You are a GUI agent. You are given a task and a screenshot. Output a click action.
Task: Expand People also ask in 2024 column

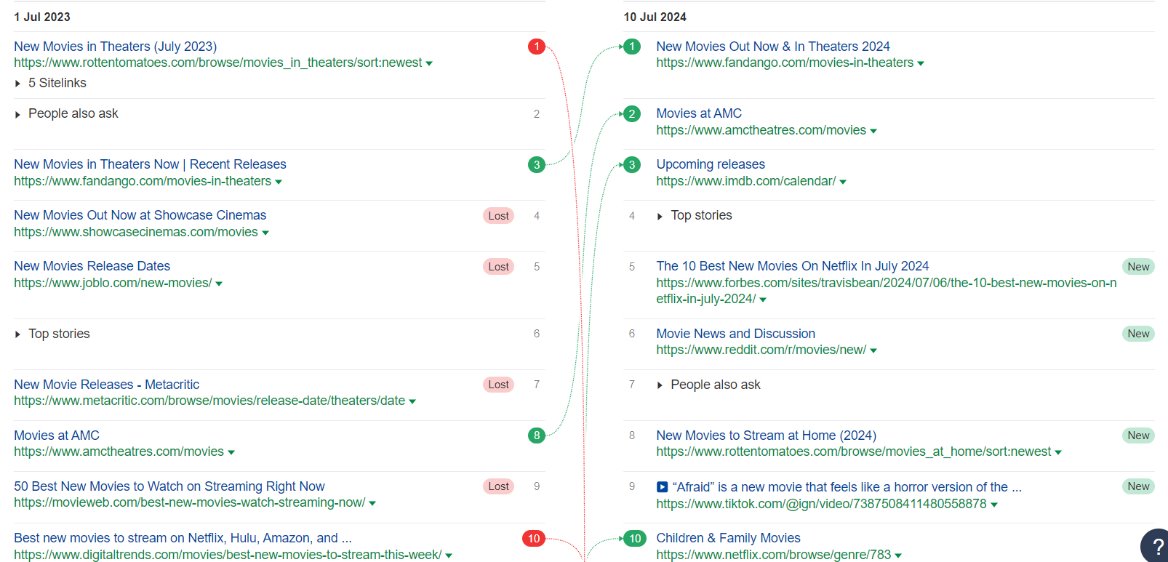(x=708, y=385)
